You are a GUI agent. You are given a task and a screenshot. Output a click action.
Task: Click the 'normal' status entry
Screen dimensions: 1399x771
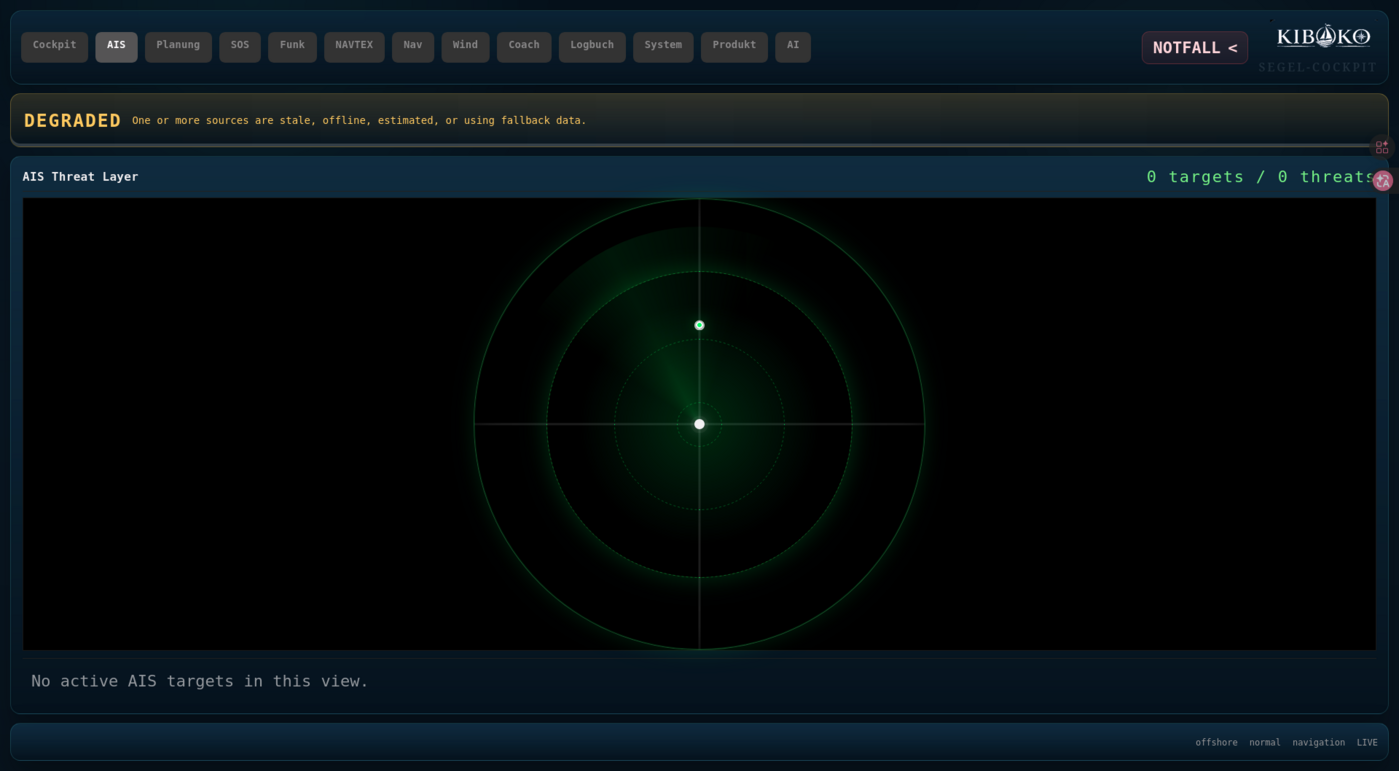tap(1264, 743)
